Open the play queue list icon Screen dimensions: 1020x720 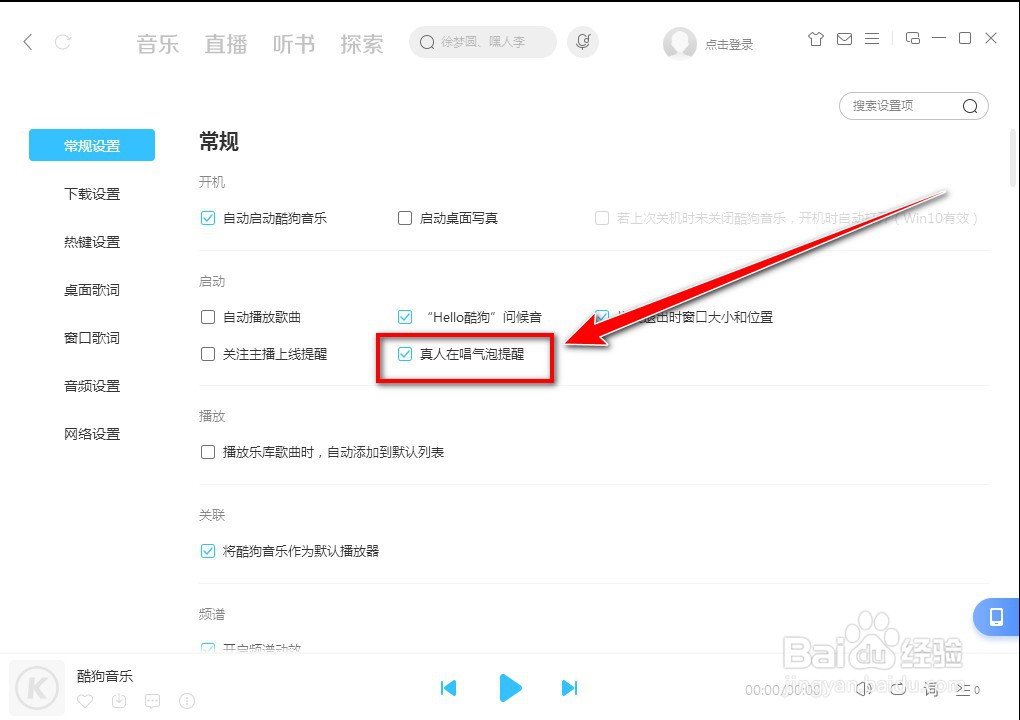[967, 689]
